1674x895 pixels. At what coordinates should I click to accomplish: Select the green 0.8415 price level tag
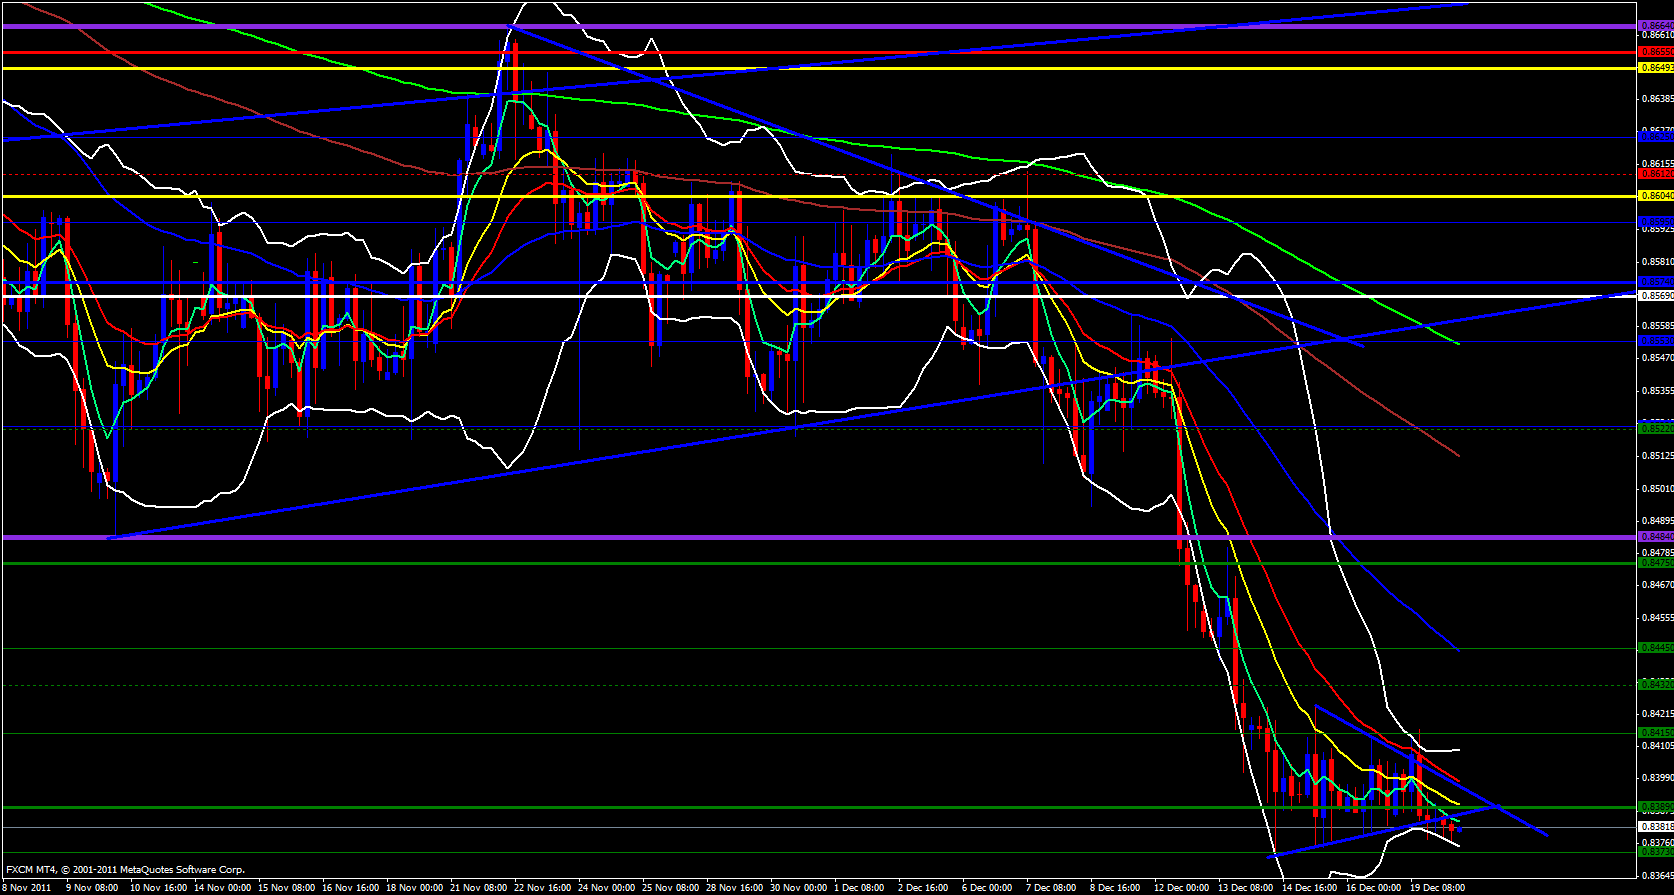coord(1655,733)
